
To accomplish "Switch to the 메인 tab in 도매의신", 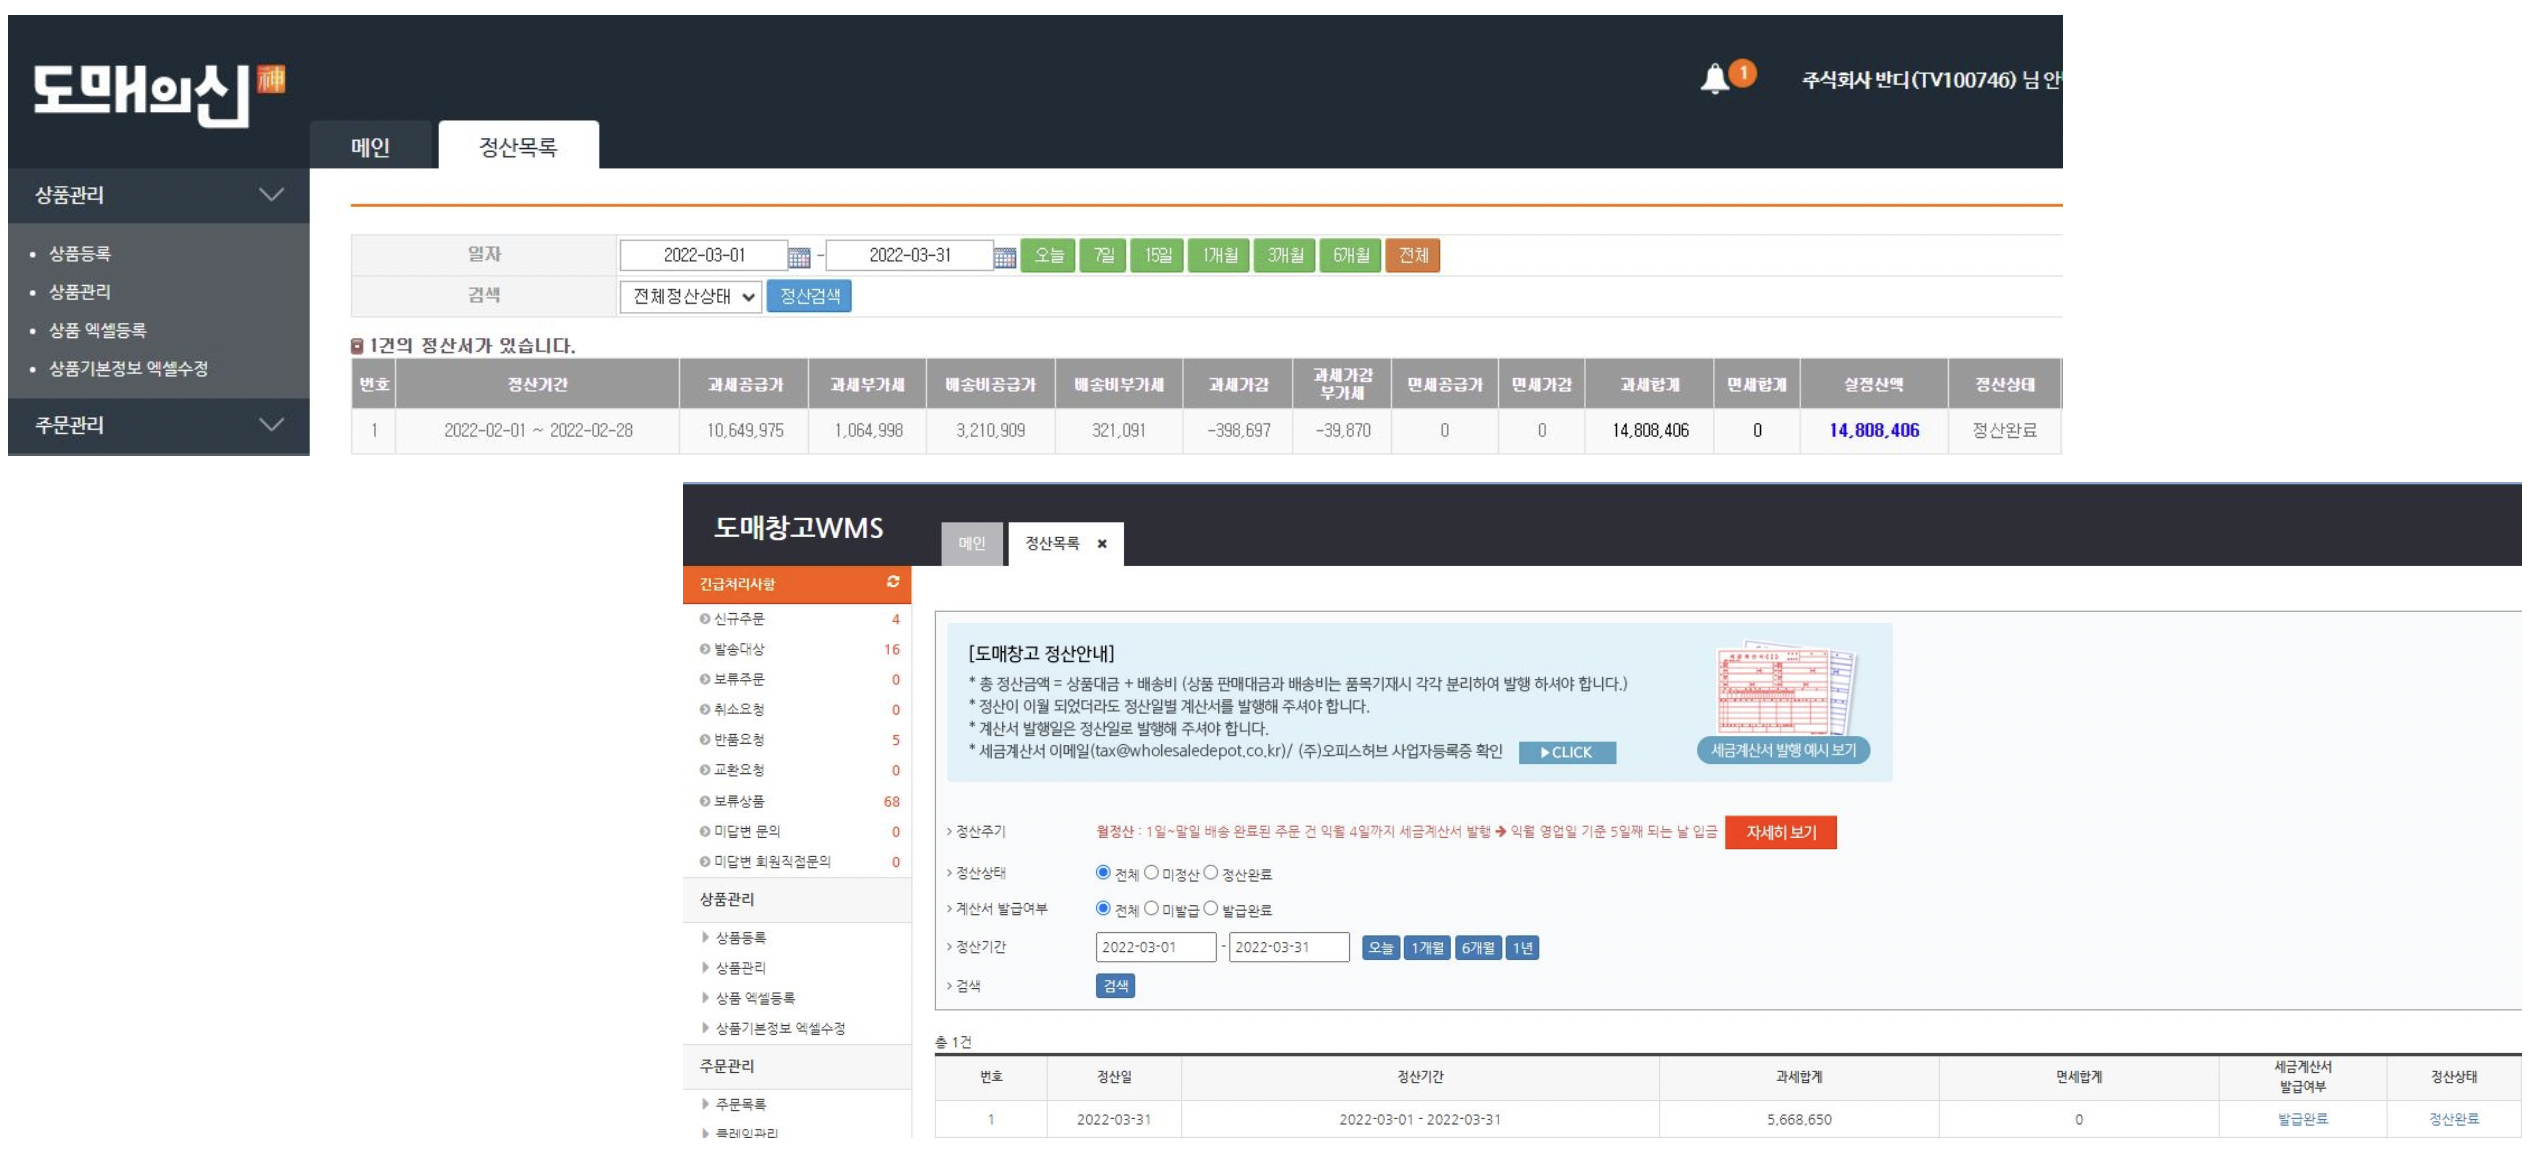I will pos(370,147).
